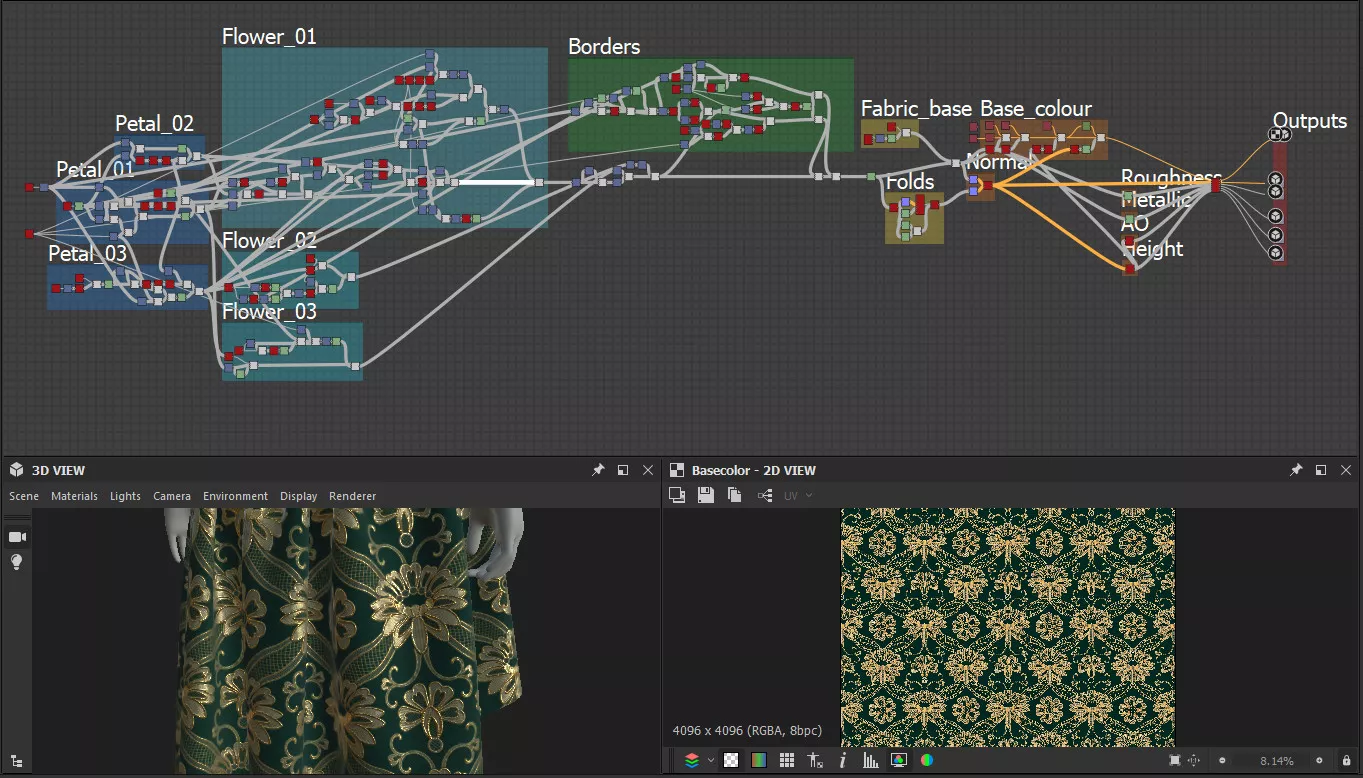Click the light bulb icon in 3D View
Image resolution: width=1363 pixels, height=778 pixels.
pyautogui.click(x=17, y=562)
